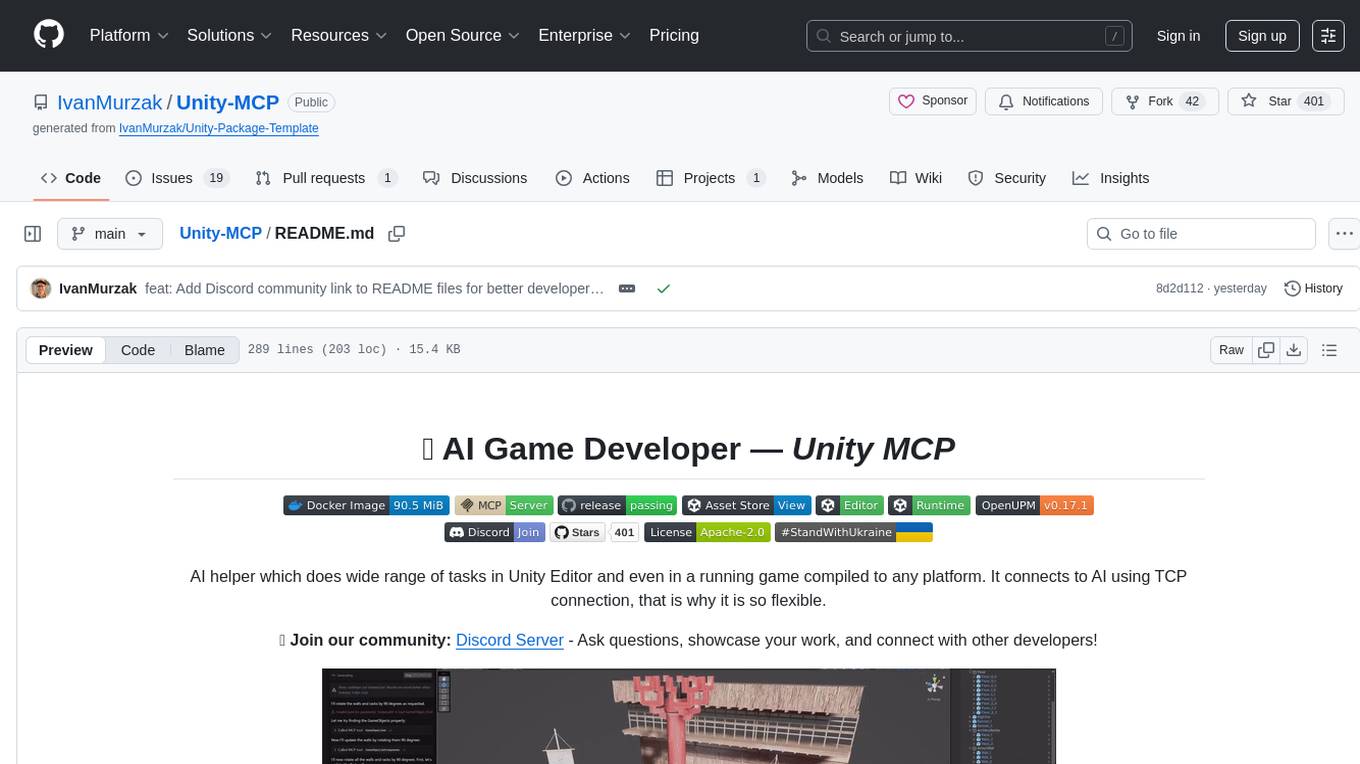
Task: Click the License Apache-2.0 badge
Action: (707, 532)
